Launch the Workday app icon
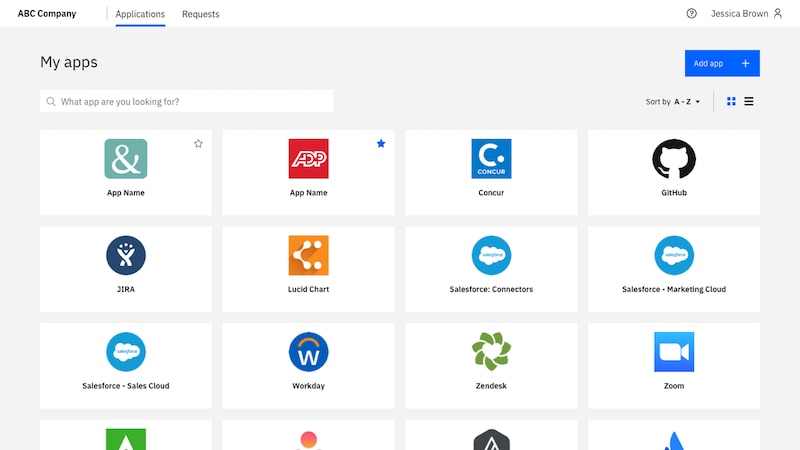Viewport: 800px width, 450px height. (308, 352)
